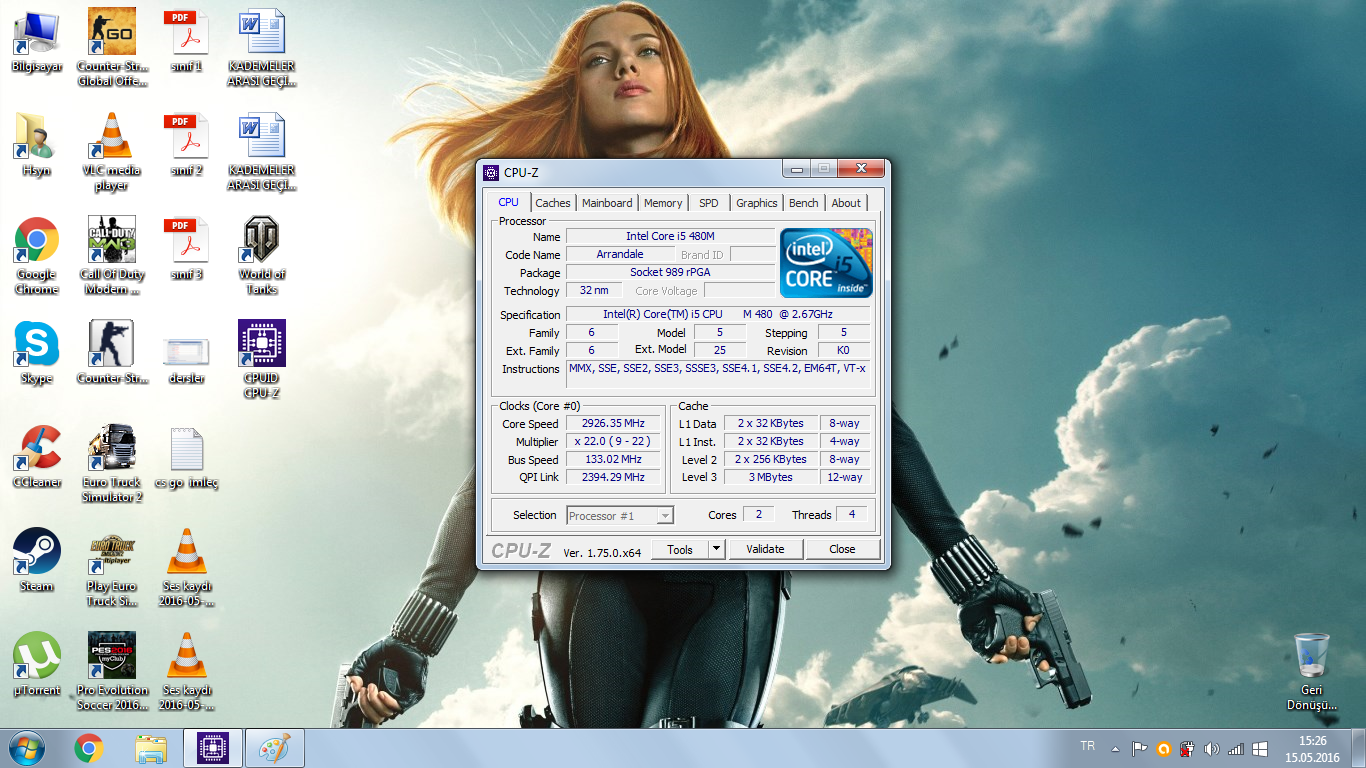This screenshot has height=768, width=1366.
Task: Click the Bus Speed value 133.02 MHz
Action: click(613, 459)
